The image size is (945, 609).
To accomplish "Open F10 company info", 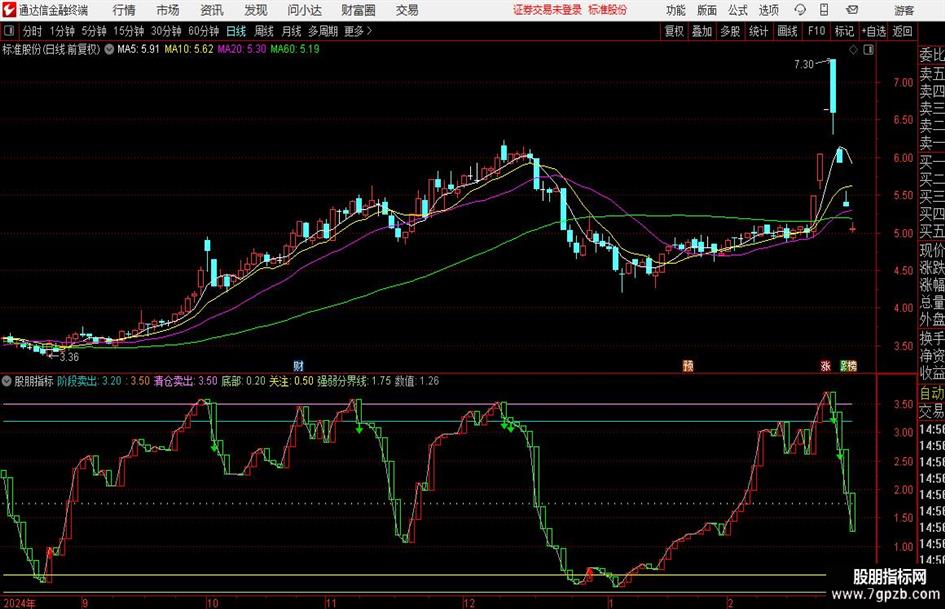I will coord(817,31).
